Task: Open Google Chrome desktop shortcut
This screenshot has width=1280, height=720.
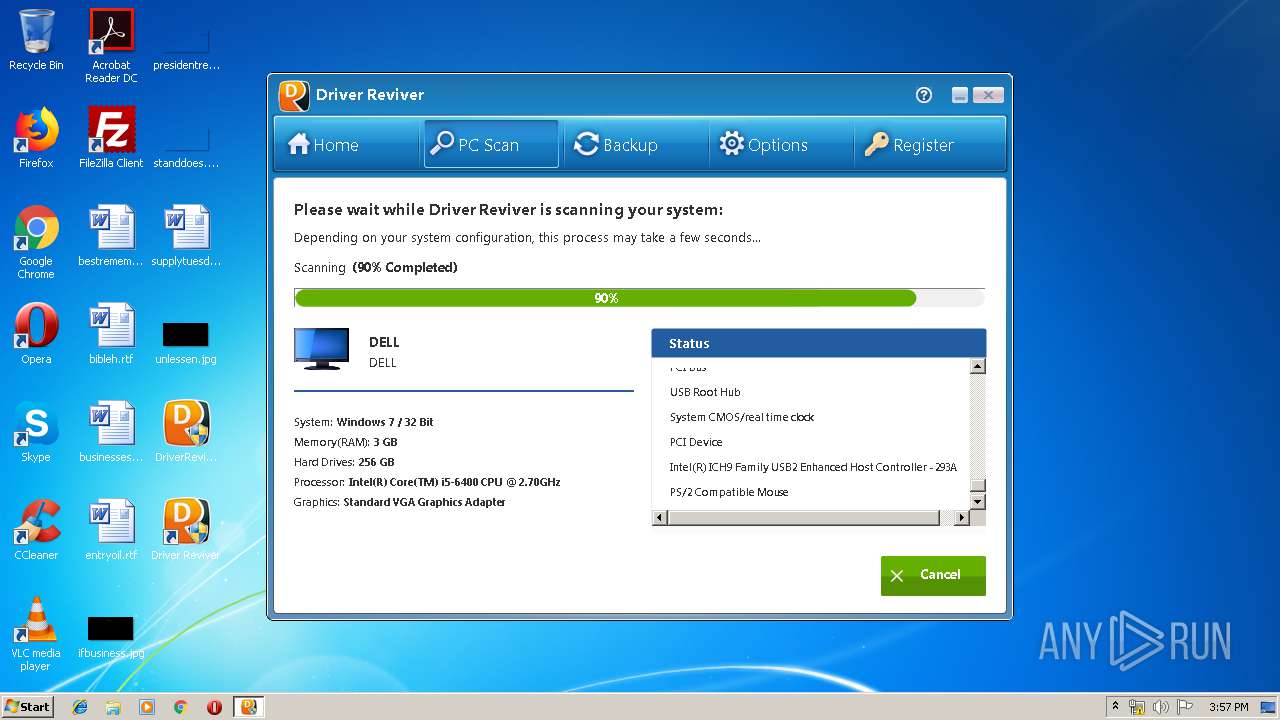Action: pyautogui.click(x=36, y=242)
